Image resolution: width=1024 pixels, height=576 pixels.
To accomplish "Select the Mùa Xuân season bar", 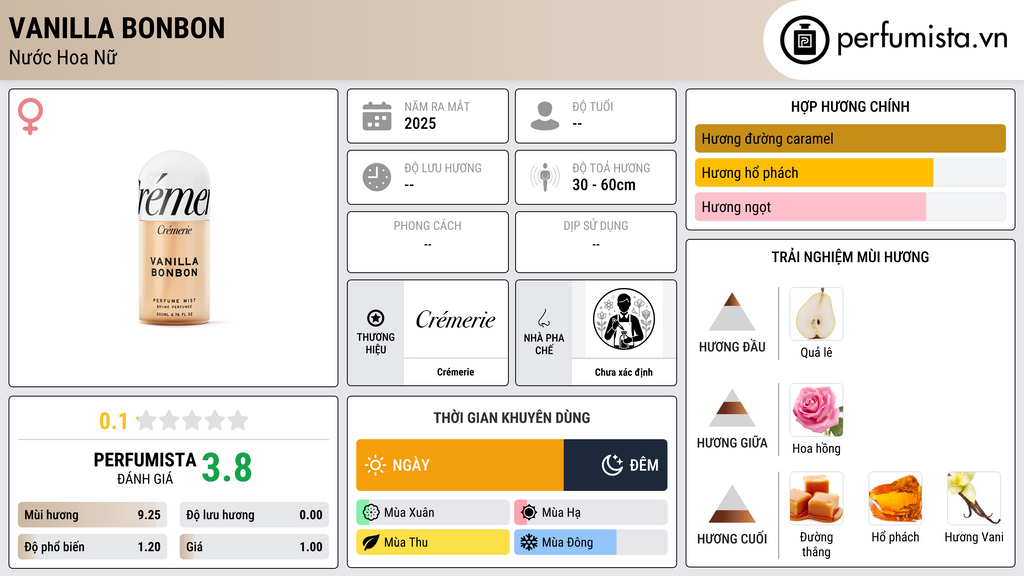I will tap(433, 512).
